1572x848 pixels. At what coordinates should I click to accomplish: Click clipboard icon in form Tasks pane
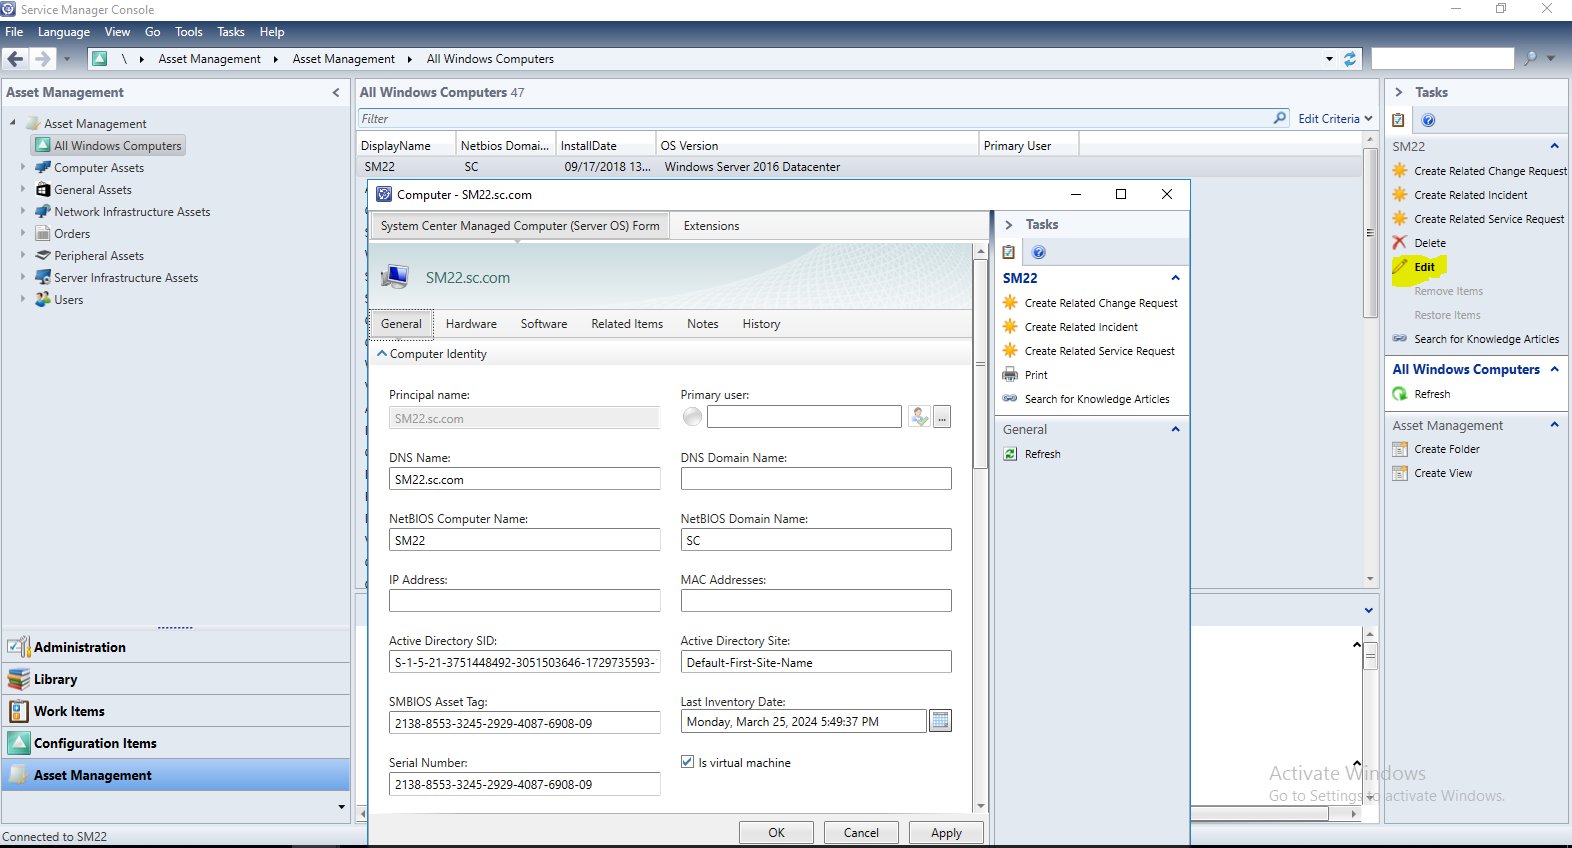click(x=1009, y=252)
